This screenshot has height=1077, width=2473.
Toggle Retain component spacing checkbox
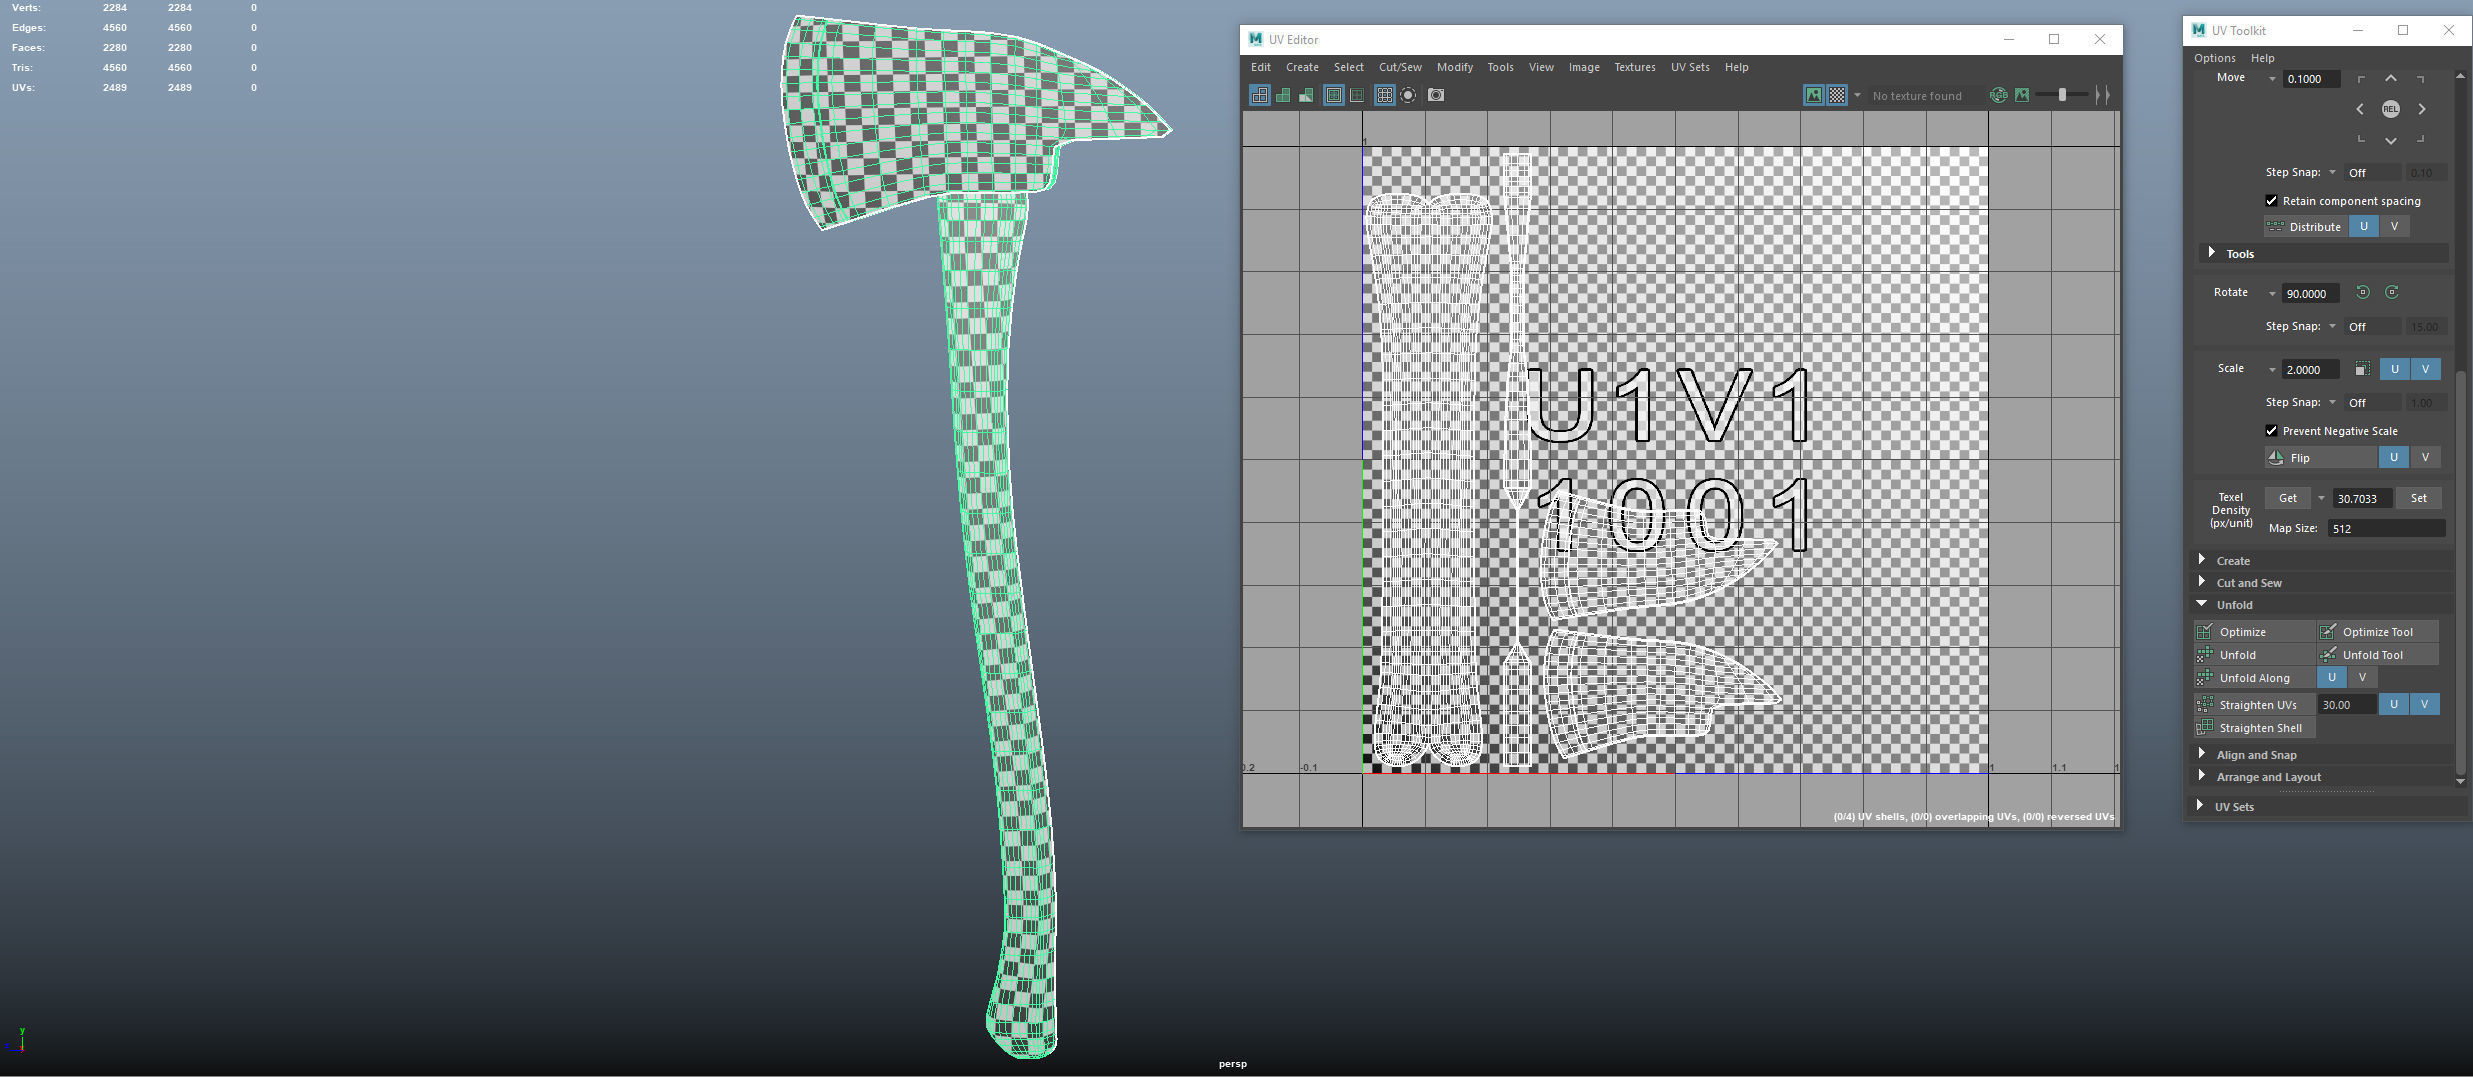click(x=2271, y=201)
